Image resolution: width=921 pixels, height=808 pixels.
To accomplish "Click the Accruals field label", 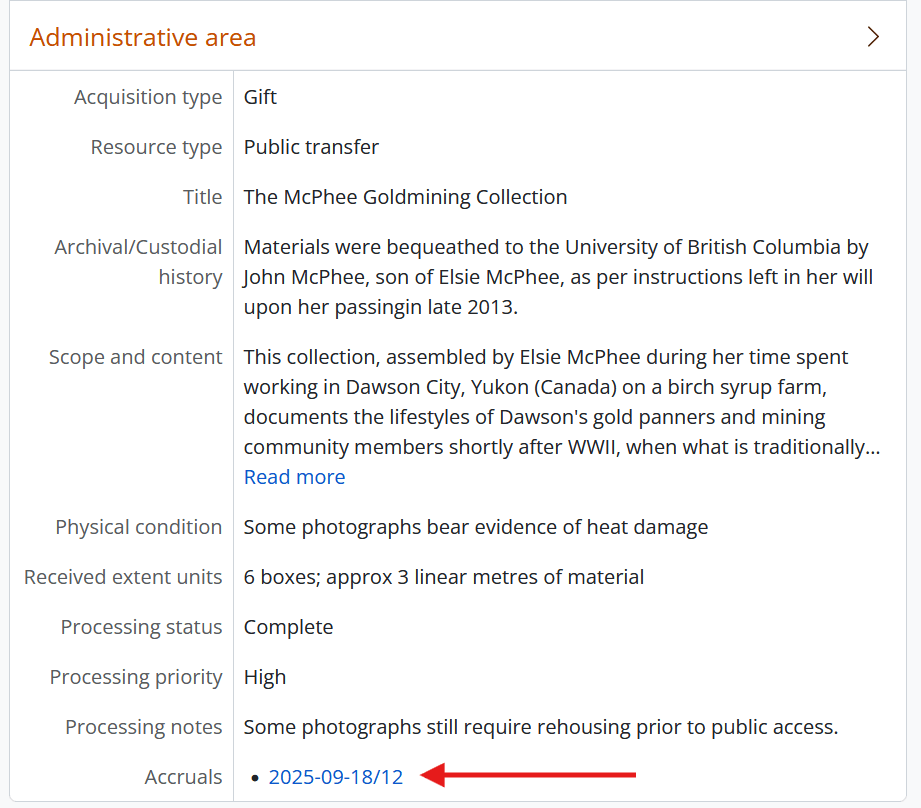I will pos(183,777).
